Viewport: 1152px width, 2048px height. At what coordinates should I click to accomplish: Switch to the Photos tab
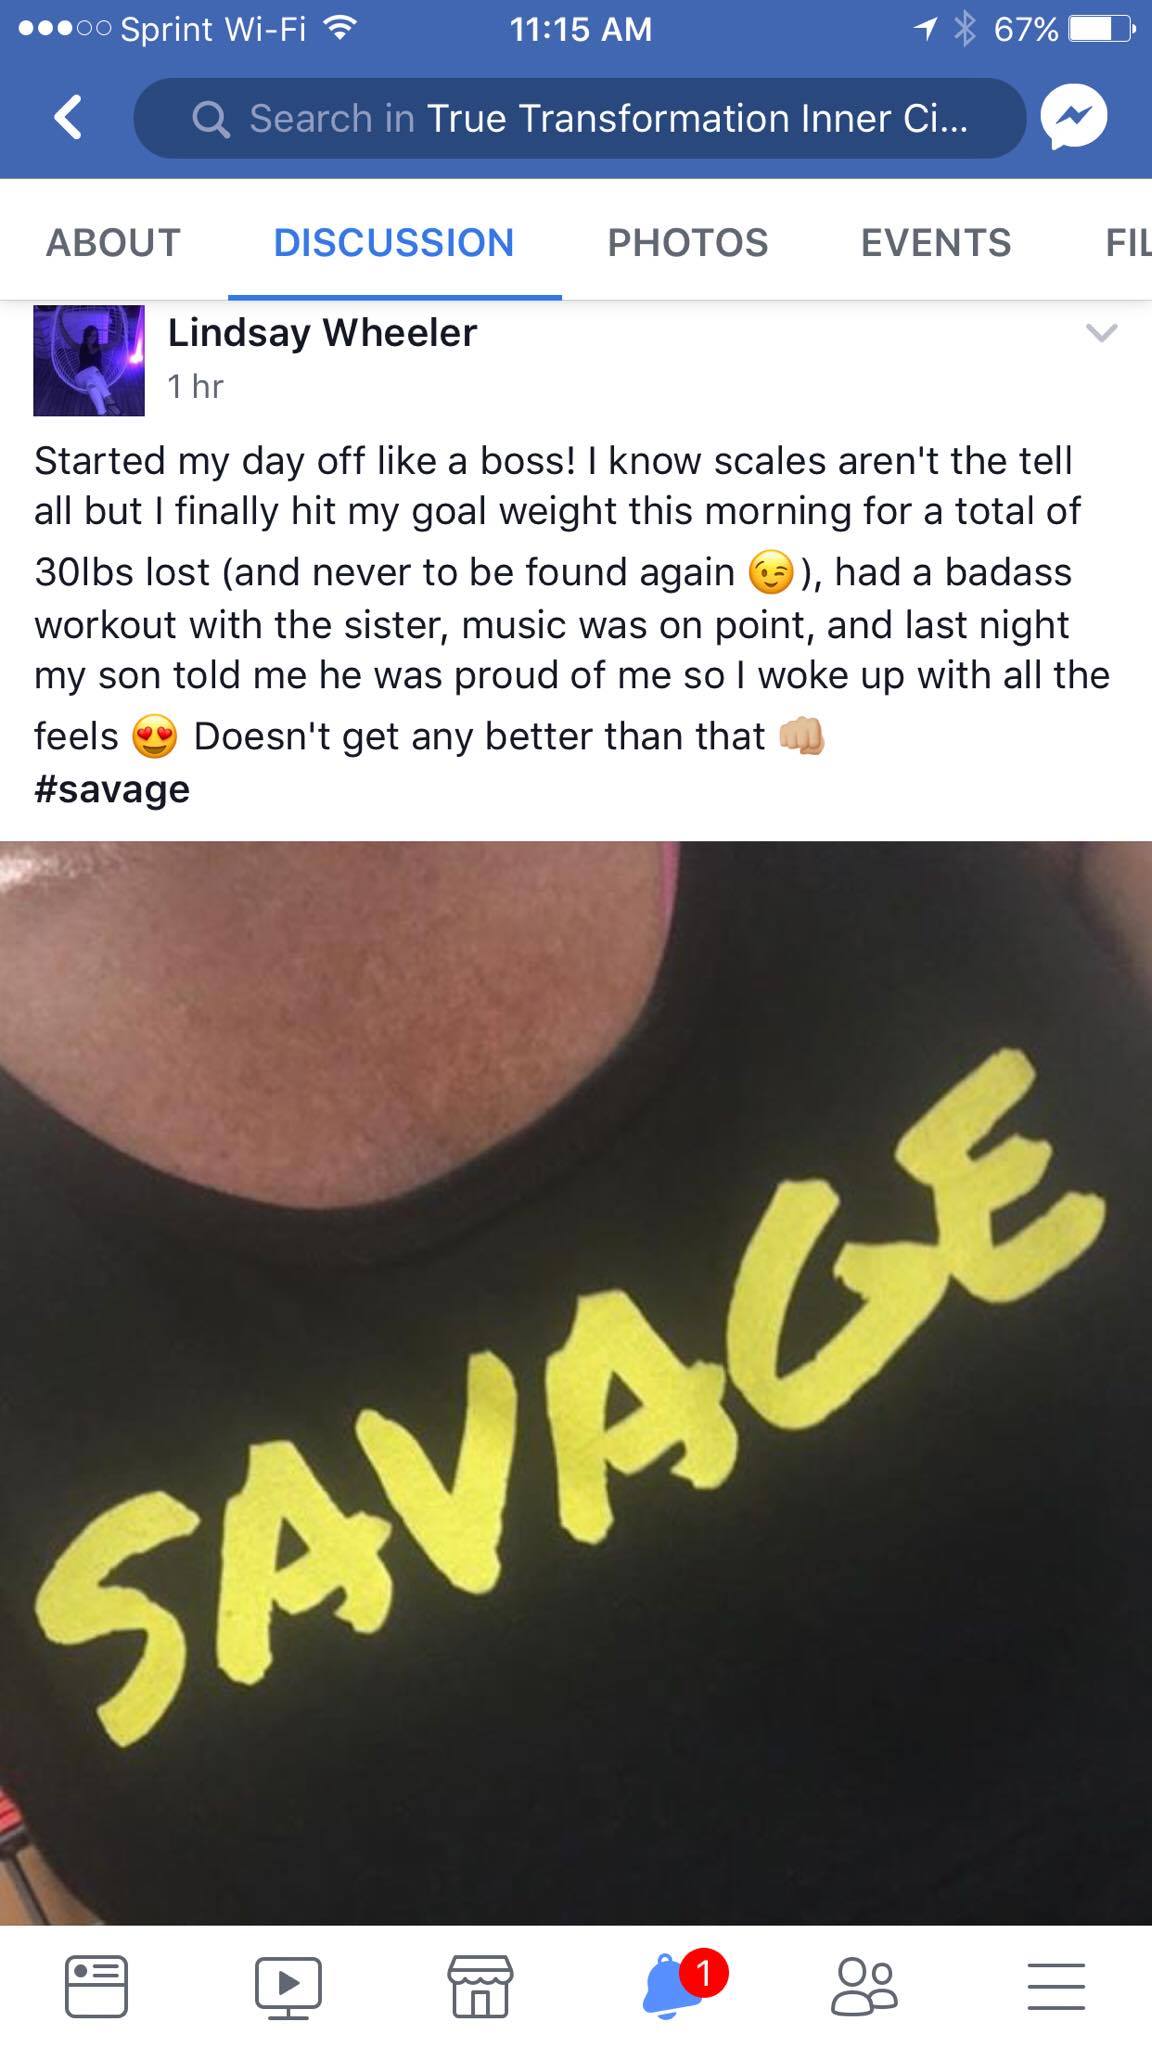[688, 243]
